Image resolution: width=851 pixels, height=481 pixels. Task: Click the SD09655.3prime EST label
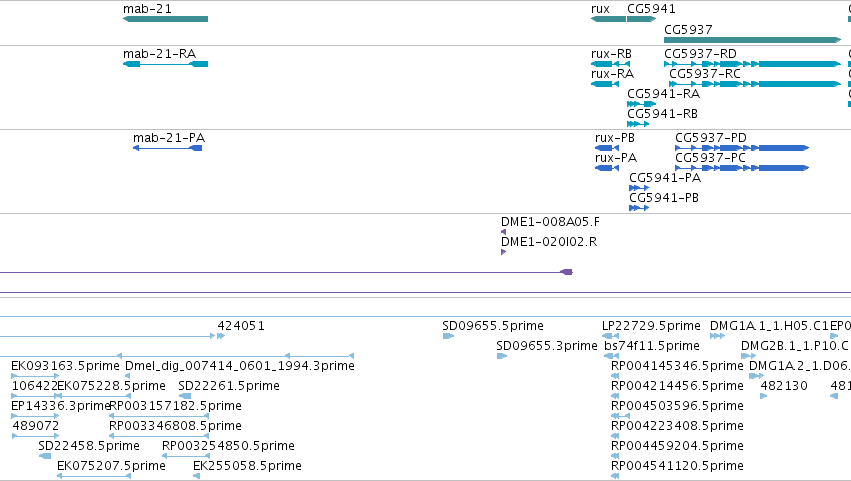(x=547, y=346)
